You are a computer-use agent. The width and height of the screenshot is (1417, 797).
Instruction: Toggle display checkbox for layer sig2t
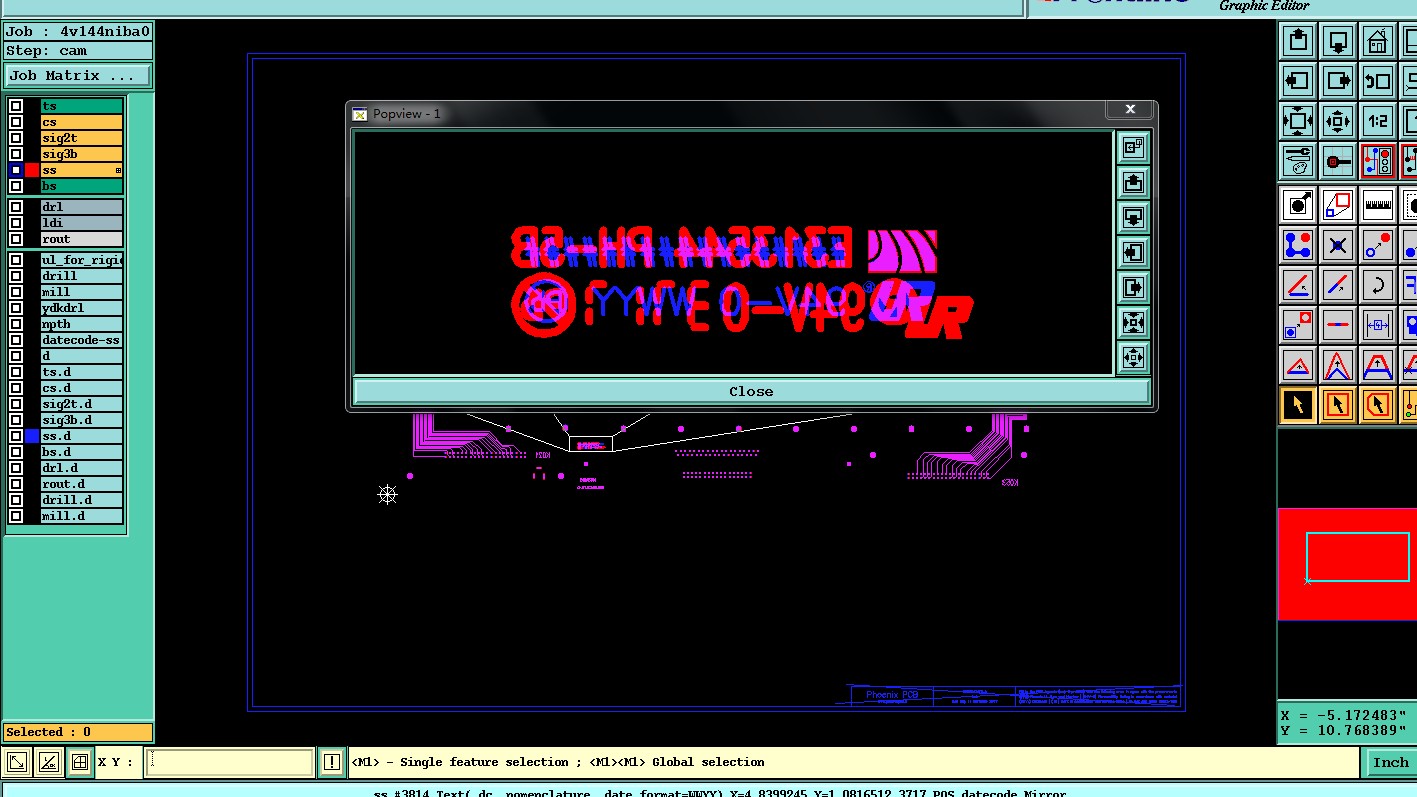(16, 138)
